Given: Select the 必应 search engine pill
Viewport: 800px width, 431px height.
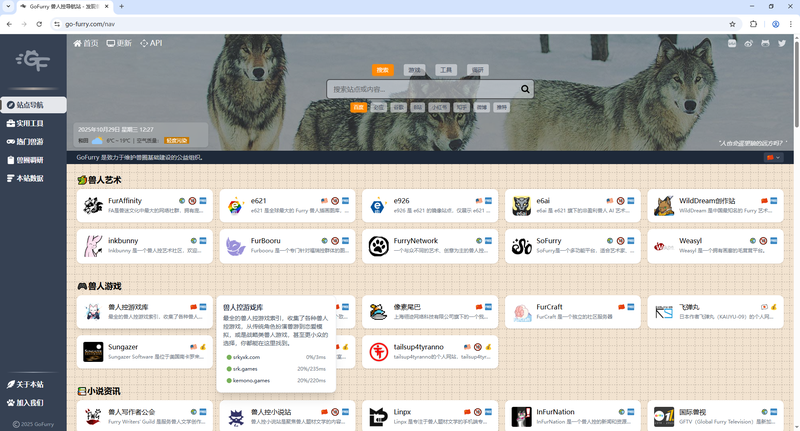Looking at the screenshot, I should point(378,107).
